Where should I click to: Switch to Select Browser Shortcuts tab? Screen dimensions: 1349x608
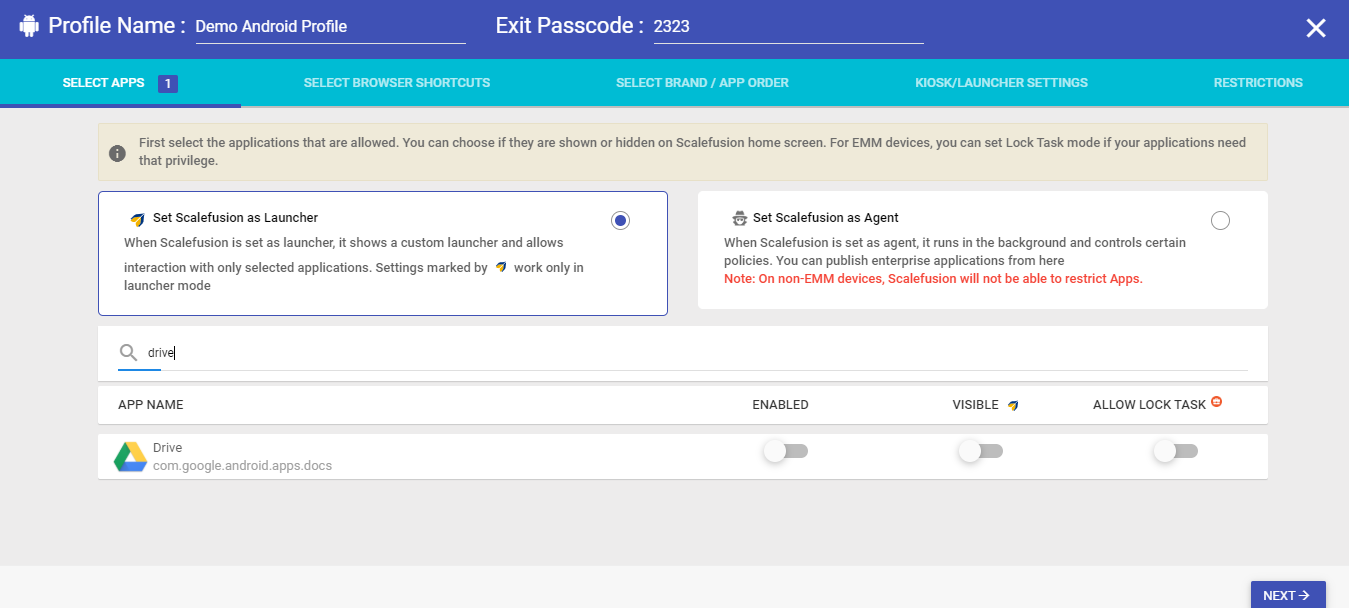click(x=397, y=83)
